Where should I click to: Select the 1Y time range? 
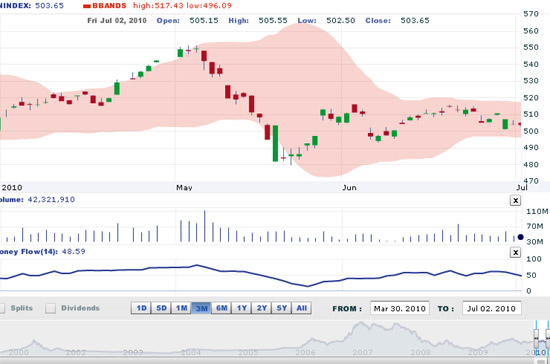[x=242, y=308]
